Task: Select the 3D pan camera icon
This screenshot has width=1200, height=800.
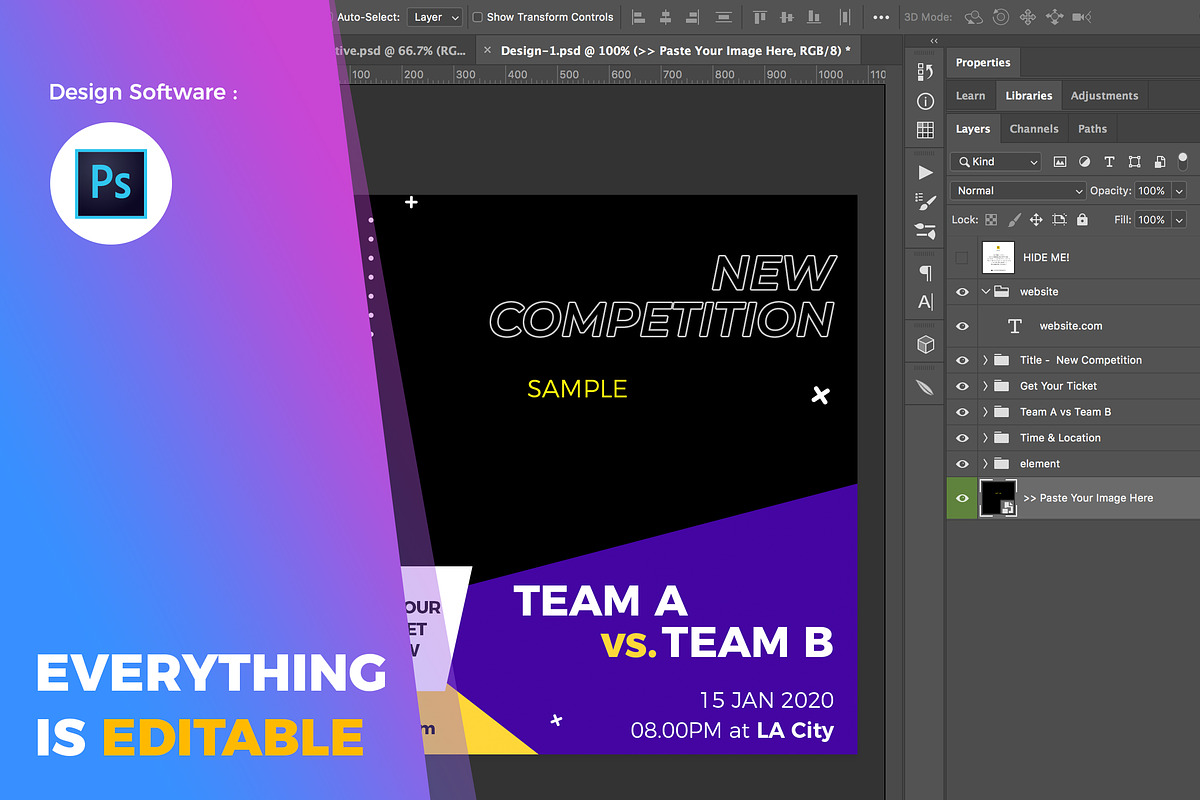Action: pos(1027,17)
